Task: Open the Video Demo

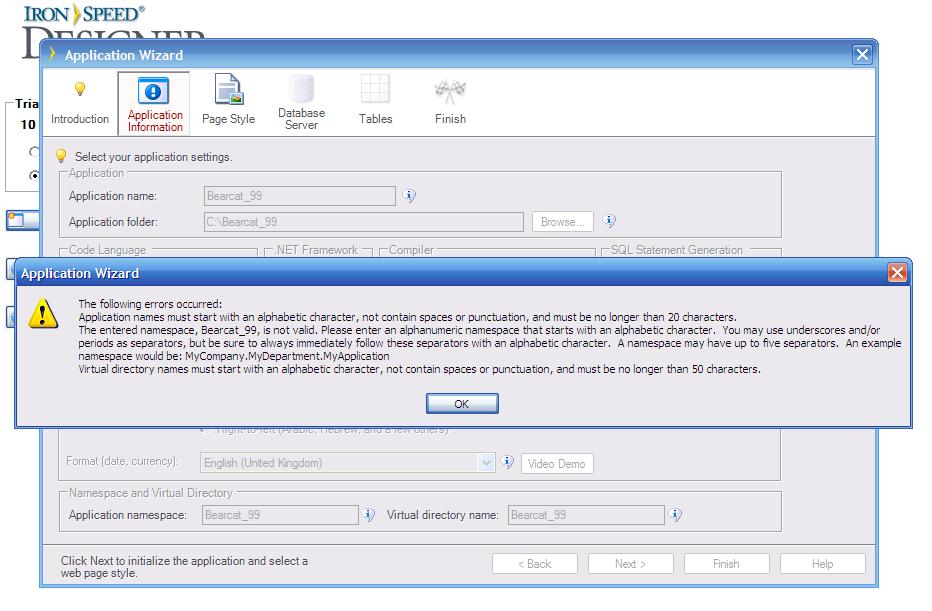Action: click(557, 464)
